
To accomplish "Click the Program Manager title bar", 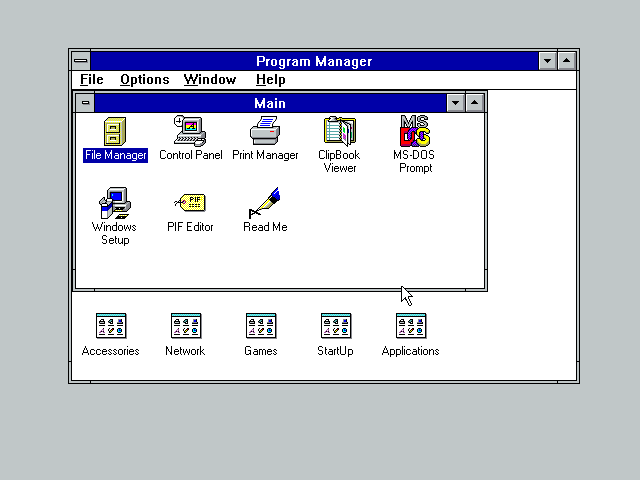I will tap(314, 61).
